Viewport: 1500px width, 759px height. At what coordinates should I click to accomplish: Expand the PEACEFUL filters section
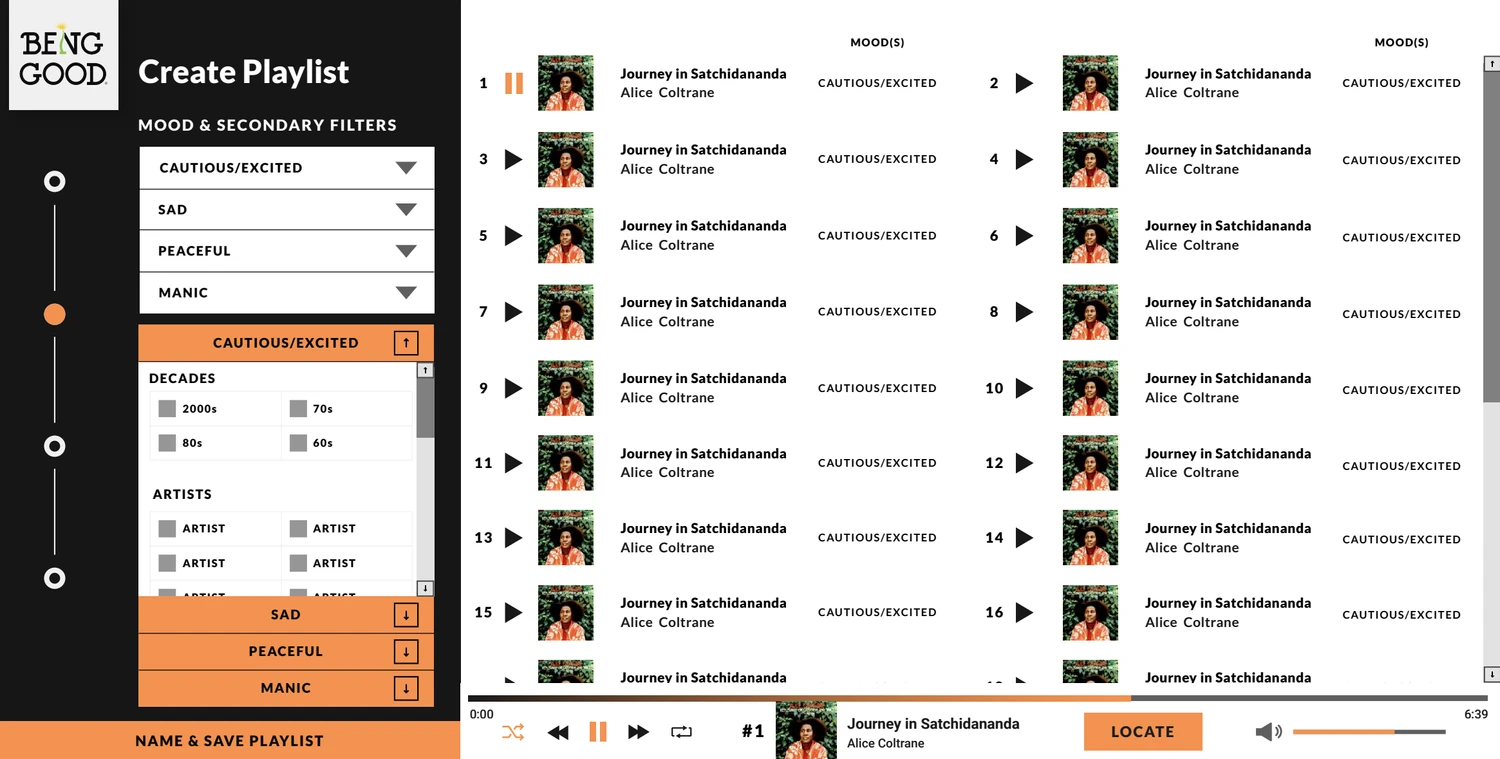pos(406,652)
